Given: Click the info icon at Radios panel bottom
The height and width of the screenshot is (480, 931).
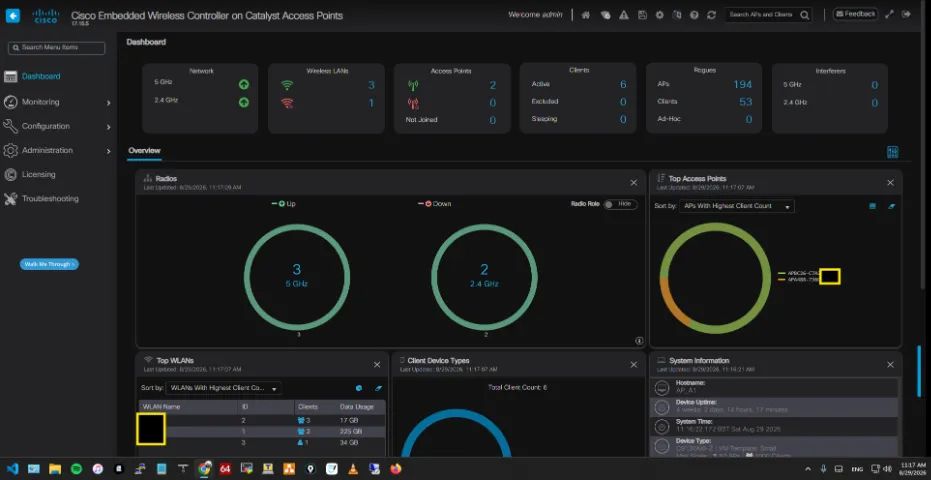Looking at the screenshot, I should [639, 340].
